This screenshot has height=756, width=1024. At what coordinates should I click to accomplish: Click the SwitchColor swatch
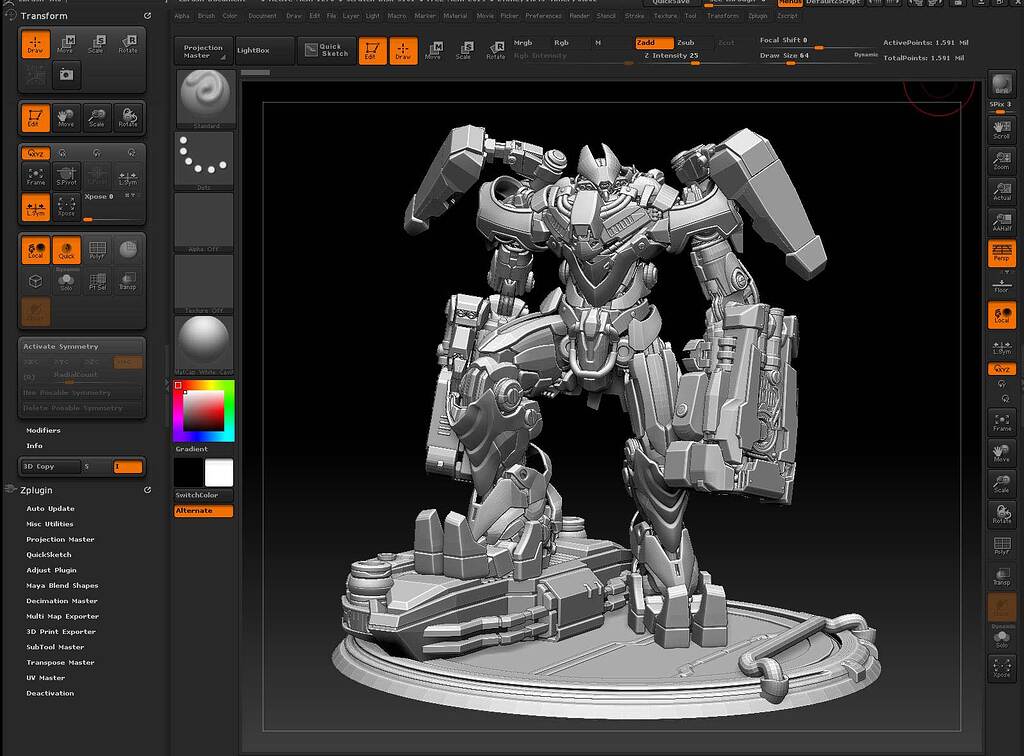point(203,493)
